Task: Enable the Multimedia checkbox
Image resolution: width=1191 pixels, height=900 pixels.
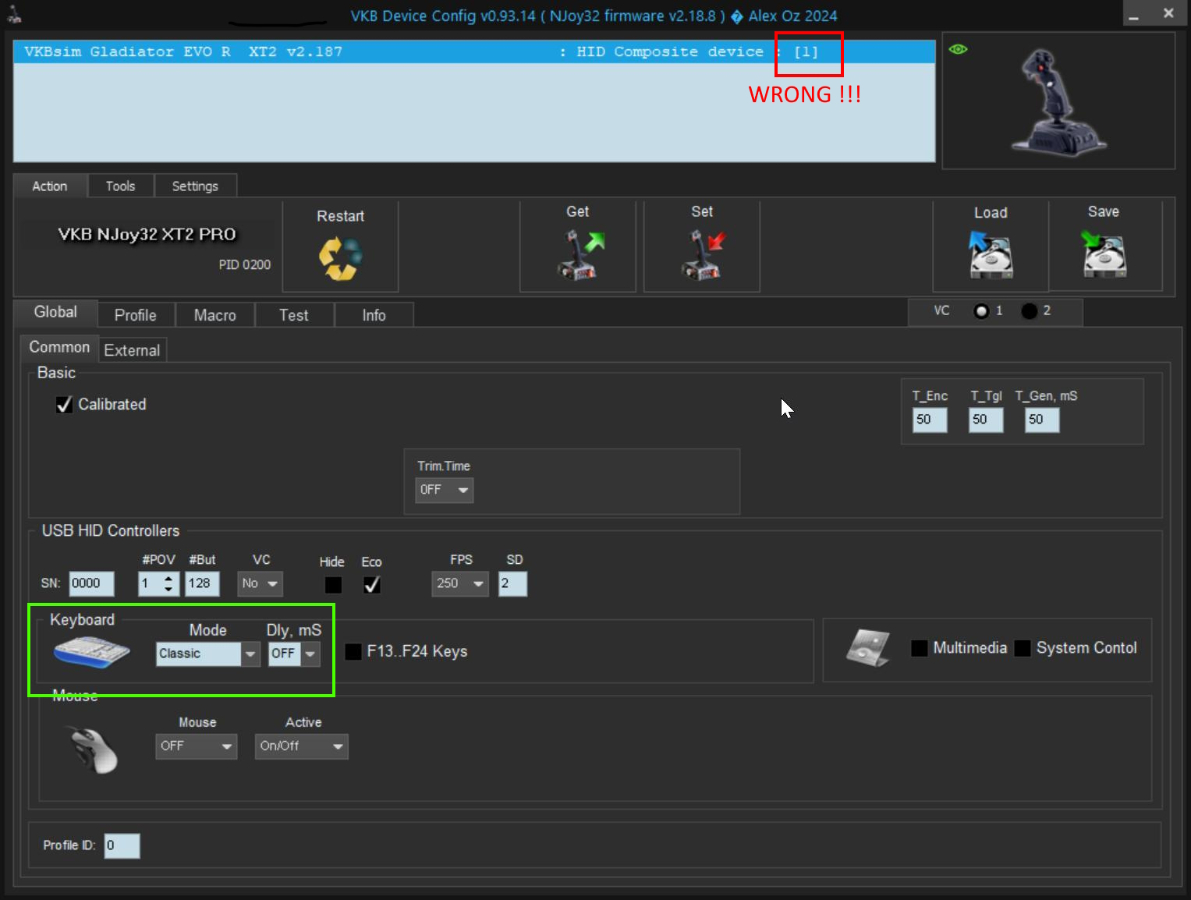Action: [919, 648]
